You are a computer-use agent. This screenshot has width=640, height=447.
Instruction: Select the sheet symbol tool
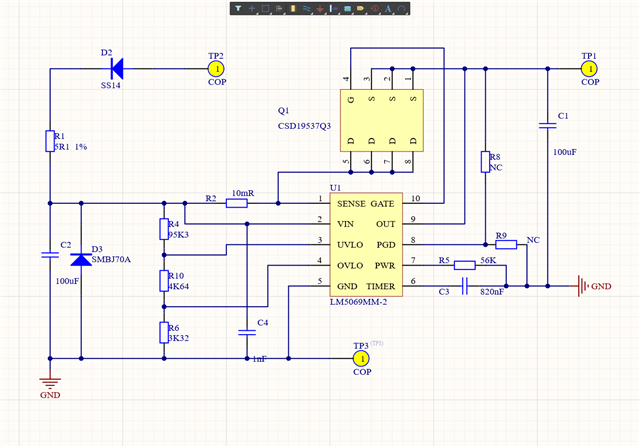pos(347,8)
